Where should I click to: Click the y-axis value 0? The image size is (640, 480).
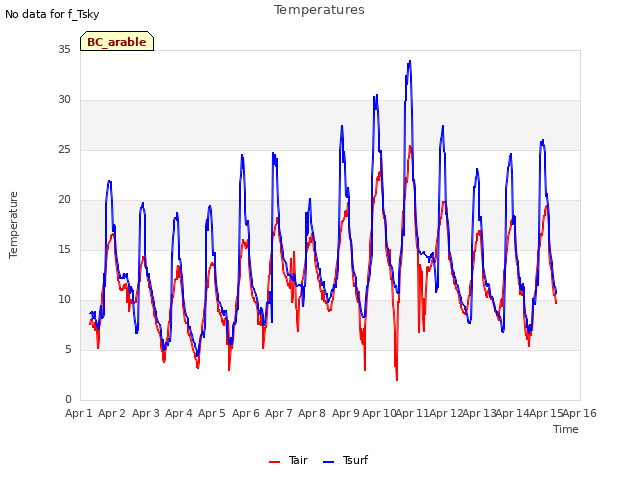(x=68, y=400)
